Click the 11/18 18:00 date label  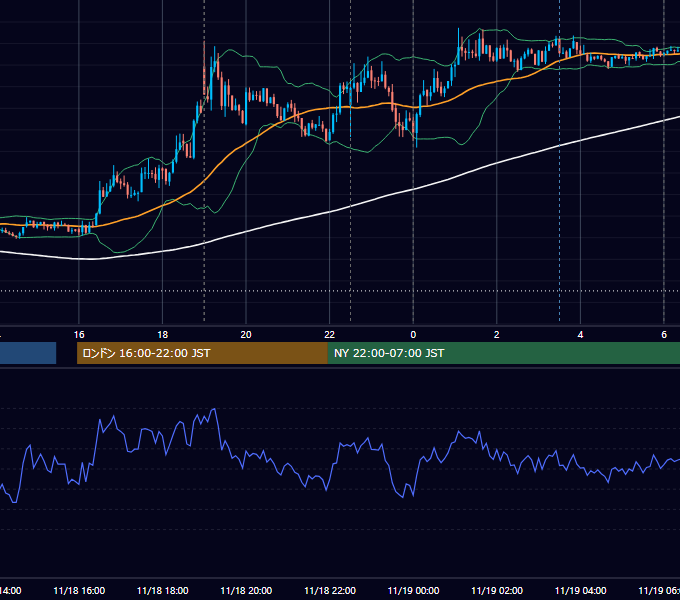pyautogui.click(x=163, y=591)
